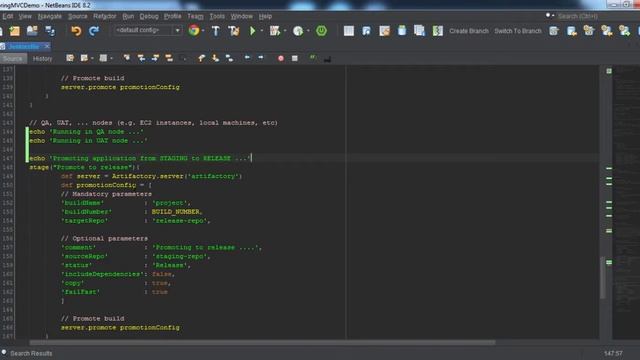640x360 pixels.
Task: Click the 147:57 cursor position indicator
Action: pos(613,353)
